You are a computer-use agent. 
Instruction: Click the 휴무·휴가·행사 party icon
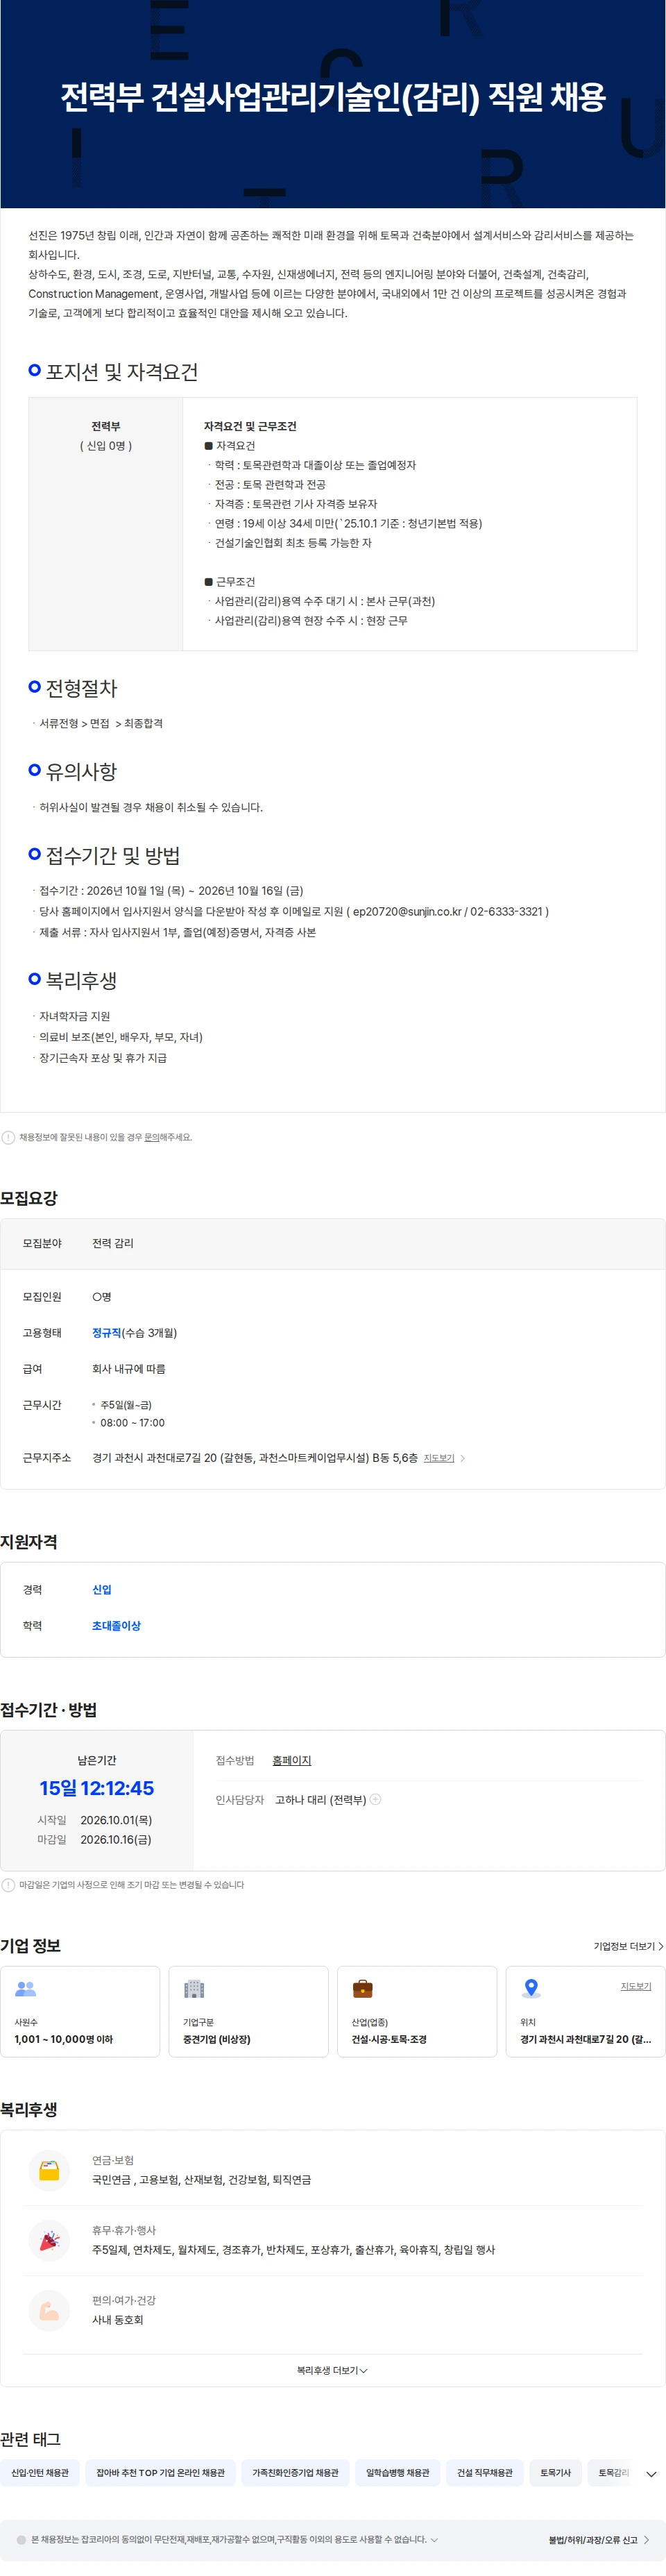pos(49,2240)
